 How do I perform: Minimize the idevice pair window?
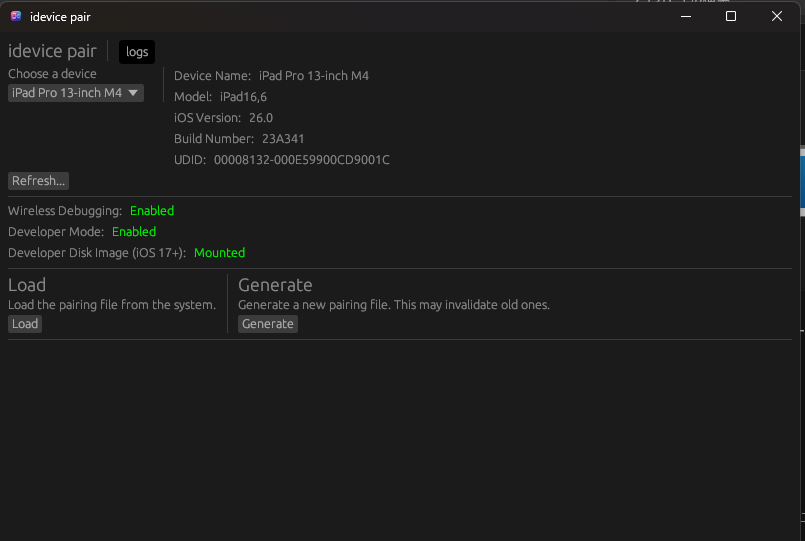coord(686,16)
